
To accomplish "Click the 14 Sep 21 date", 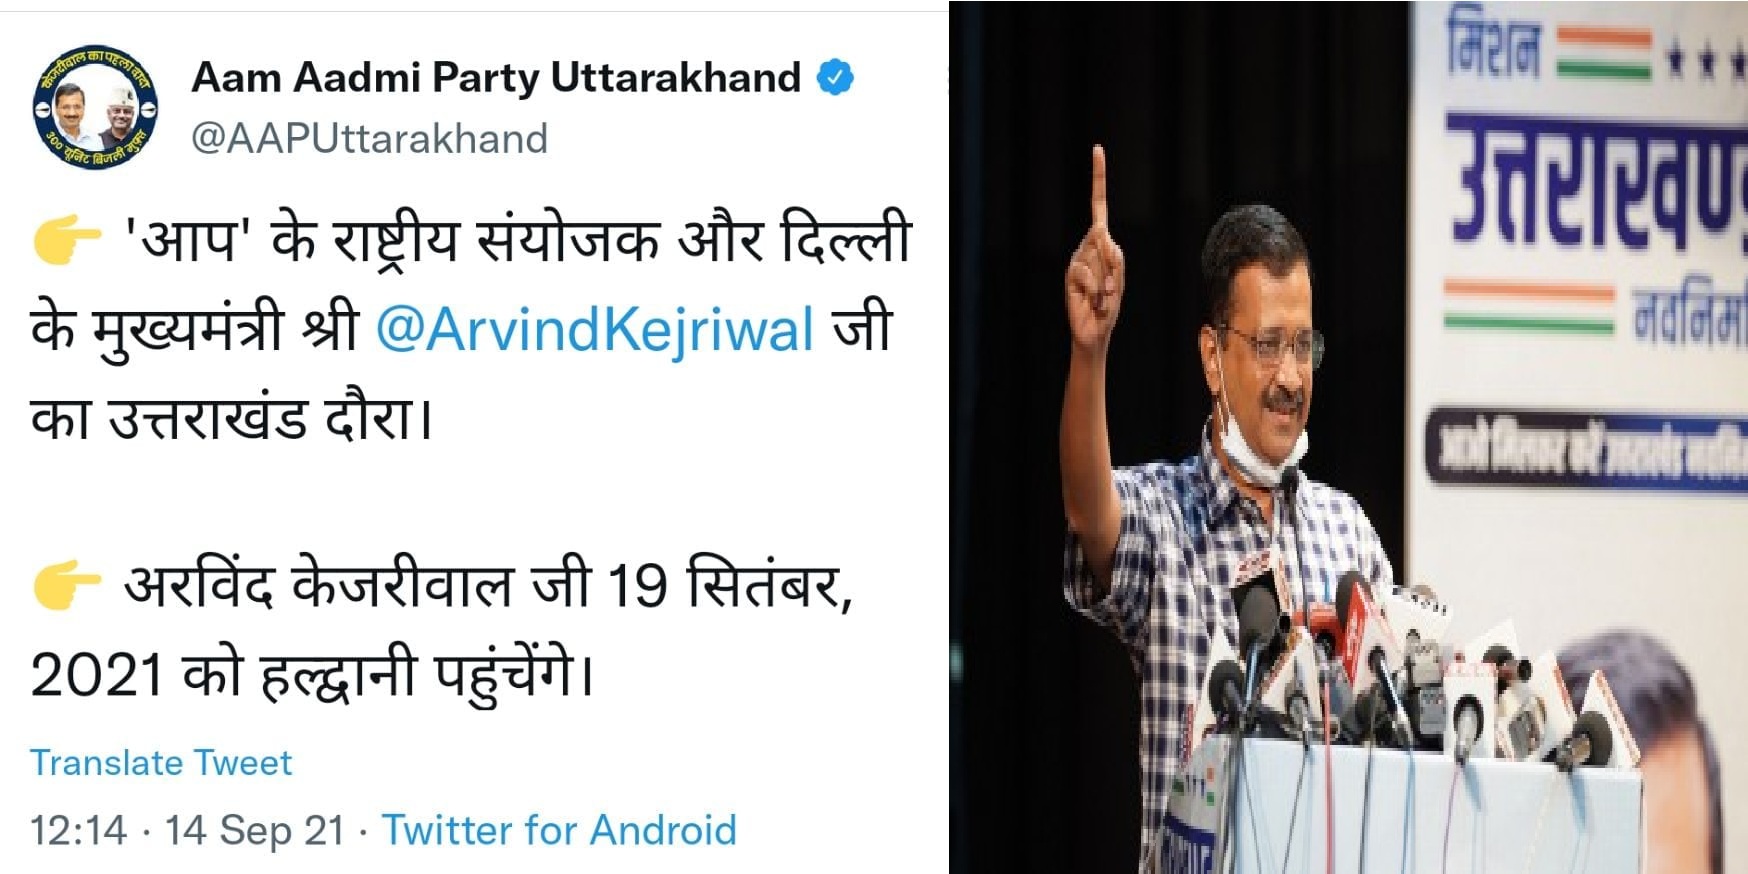I will click(x=255, y=830).
